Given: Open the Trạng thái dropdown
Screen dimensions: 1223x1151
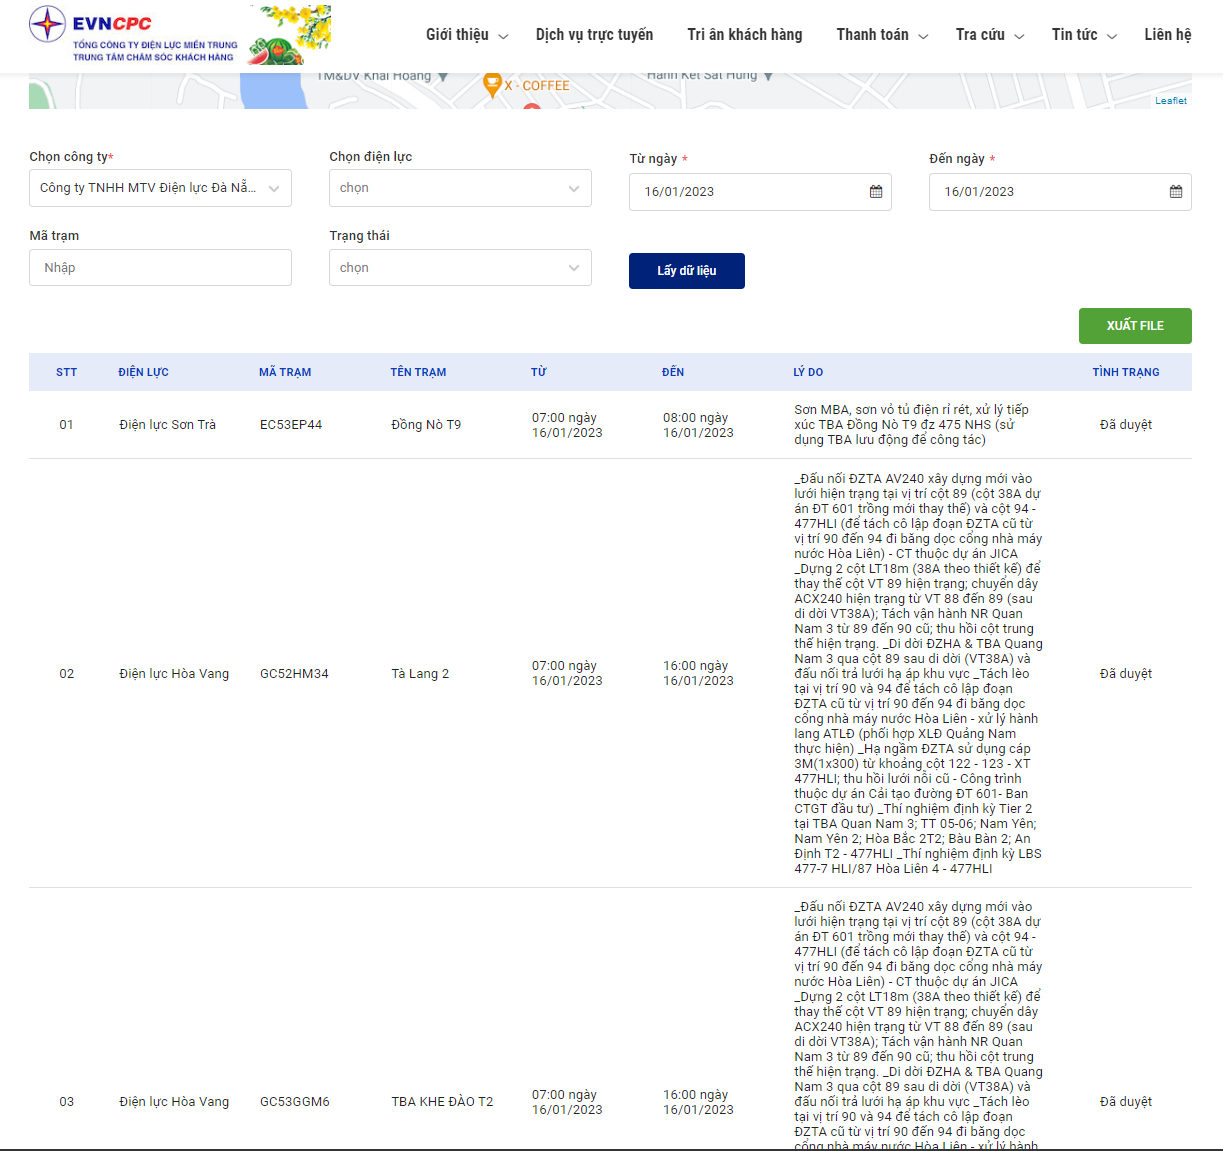Looking at the screenshot, I should (x=460, y=268).
